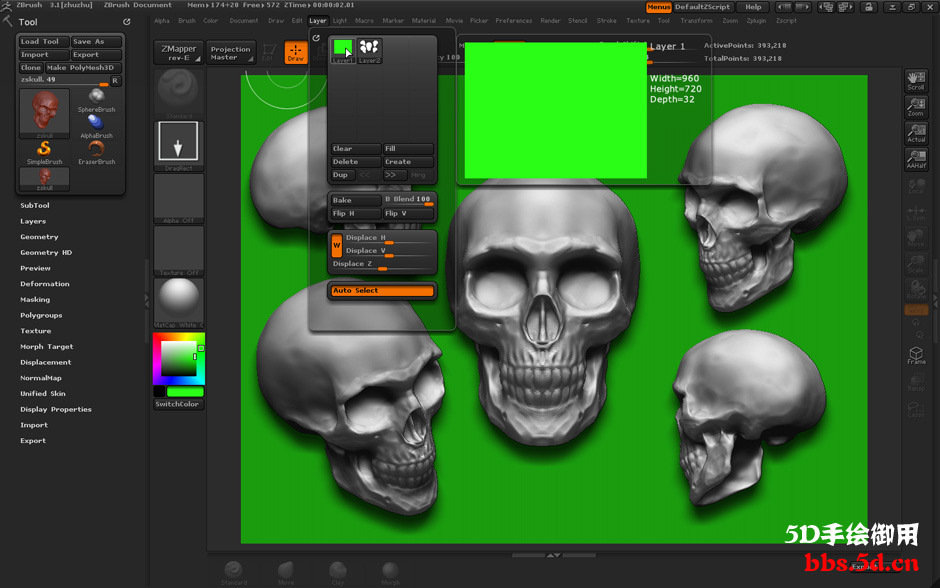Toggle Auto Select in Layer palette
Screen dimensions: 940x588
382,291
